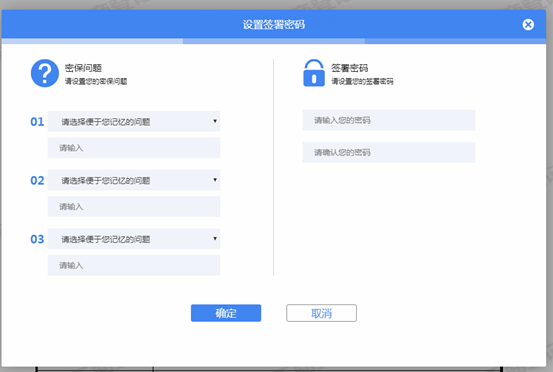Click the 01 number label
Viewport: 553px width, 372px height.
(x=37, y=122)
